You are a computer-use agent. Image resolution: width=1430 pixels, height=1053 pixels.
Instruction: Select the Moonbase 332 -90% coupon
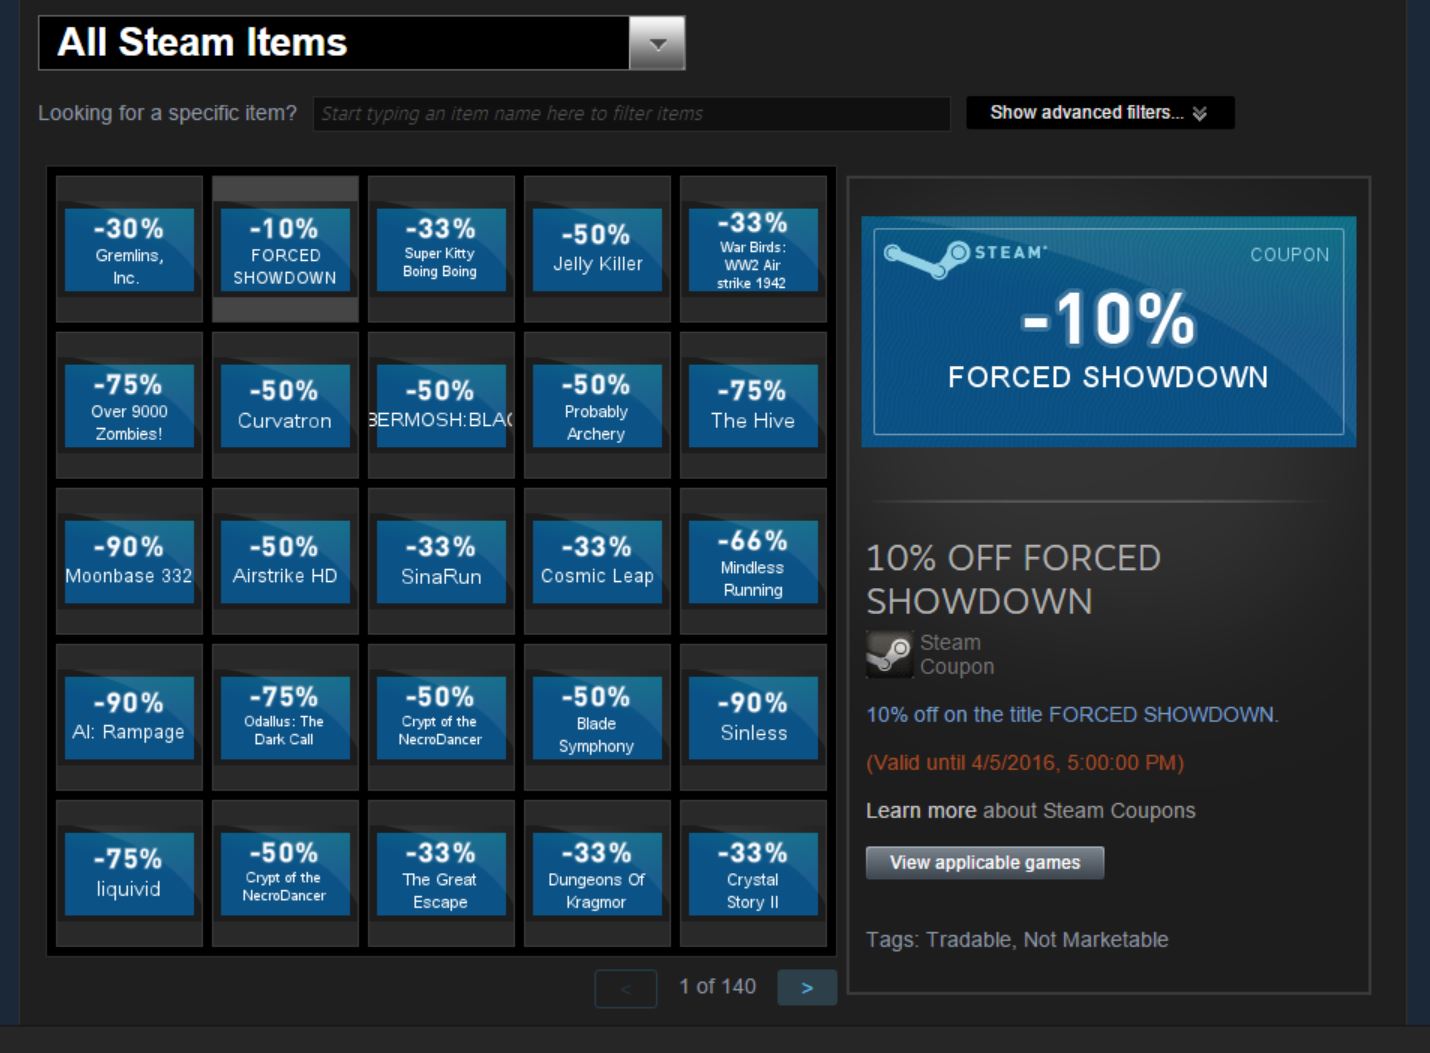tap(129, 562)
